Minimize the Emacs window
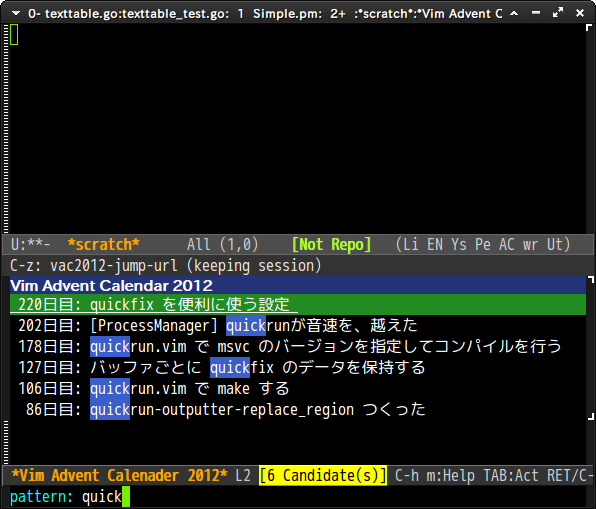The height and width of the screenshot is (509, 596). click(x=536, y=13)
